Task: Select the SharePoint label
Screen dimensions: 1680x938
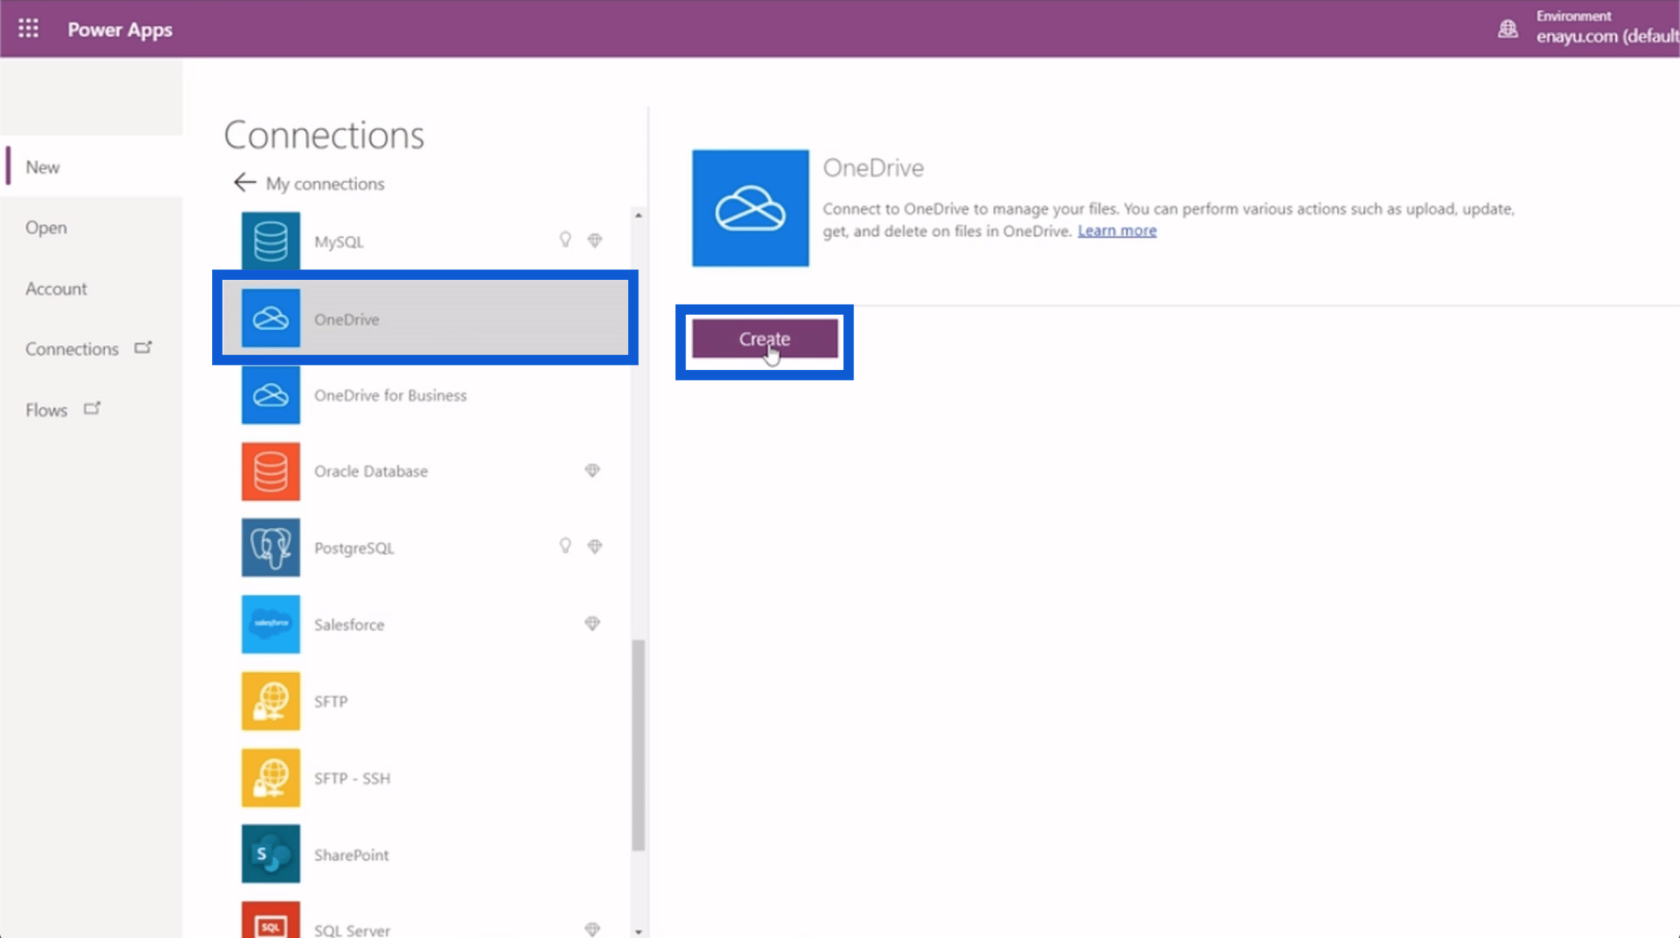Action: tap(351, 855)
